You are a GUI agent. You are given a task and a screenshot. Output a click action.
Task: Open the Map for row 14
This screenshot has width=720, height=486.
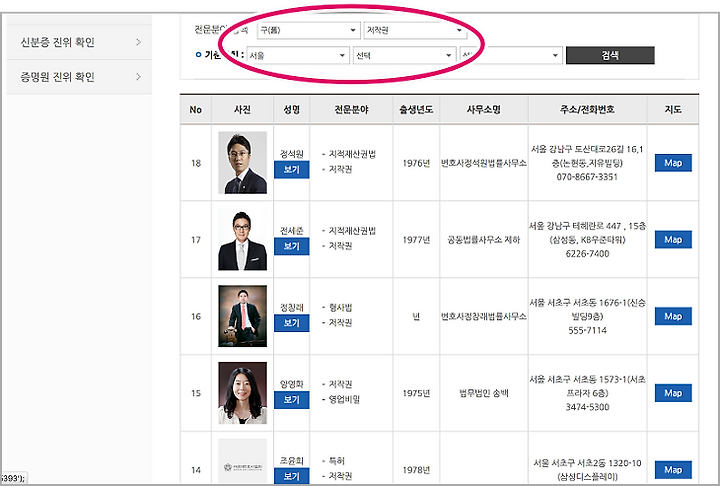click(x=673, y=470)
